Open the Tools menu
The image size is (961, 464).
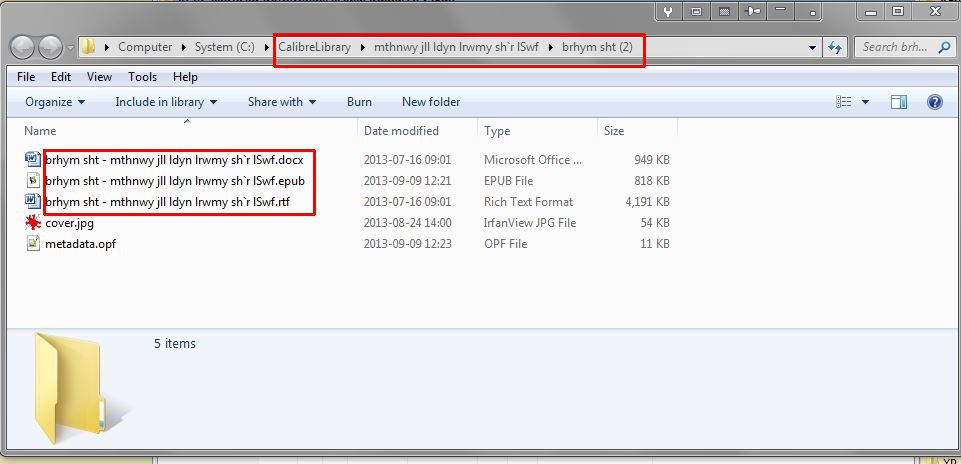tap(142, 77)
